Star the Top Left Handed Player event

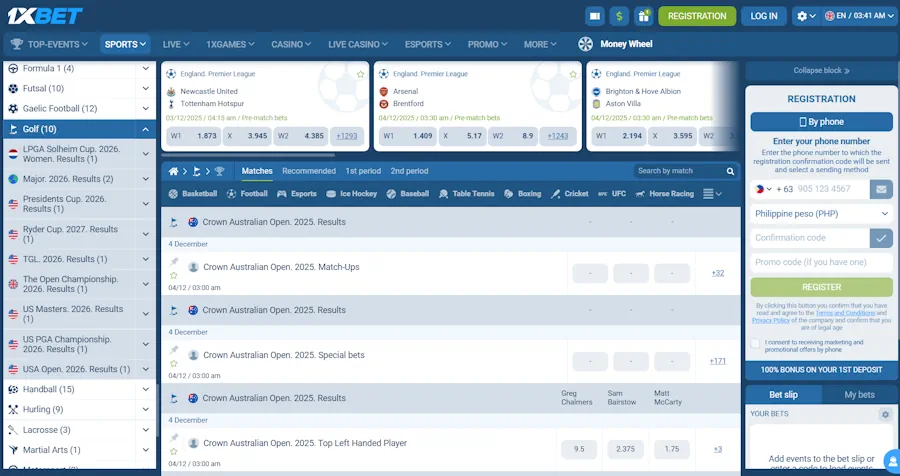point(174,452)
